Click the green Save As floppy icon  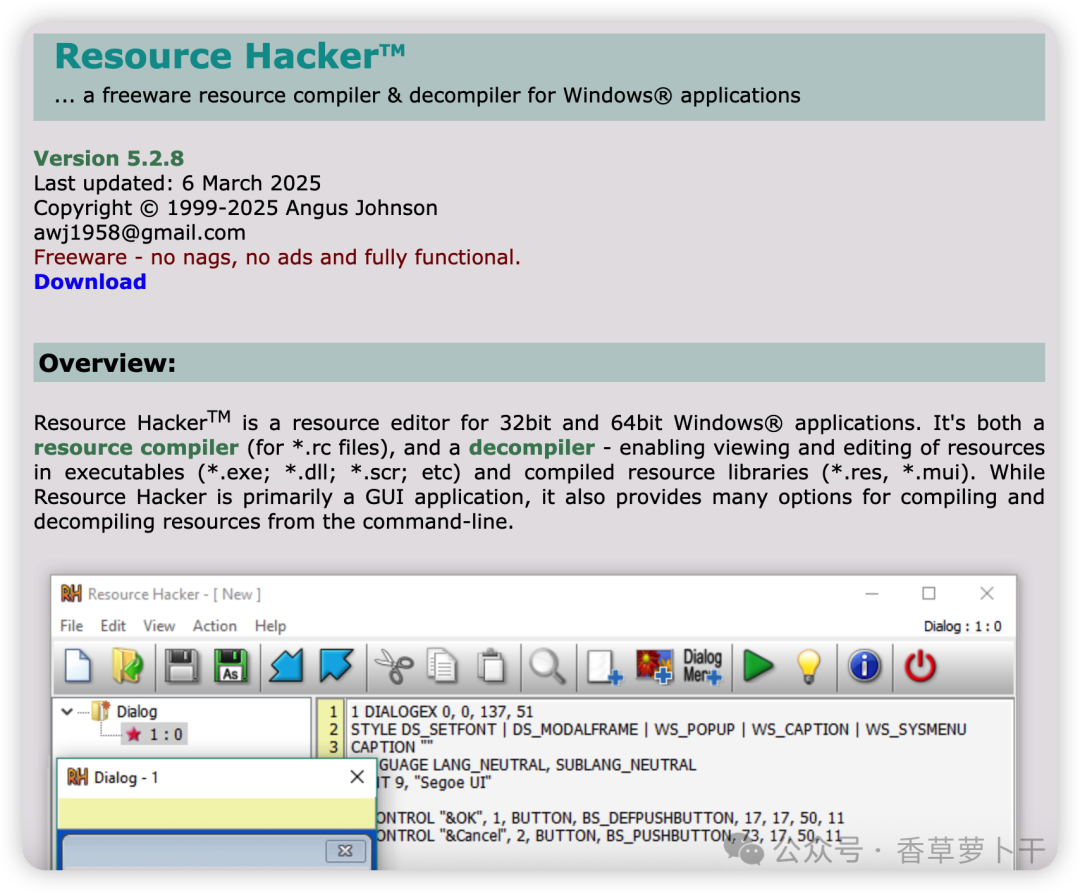click(x=230, y=666)
